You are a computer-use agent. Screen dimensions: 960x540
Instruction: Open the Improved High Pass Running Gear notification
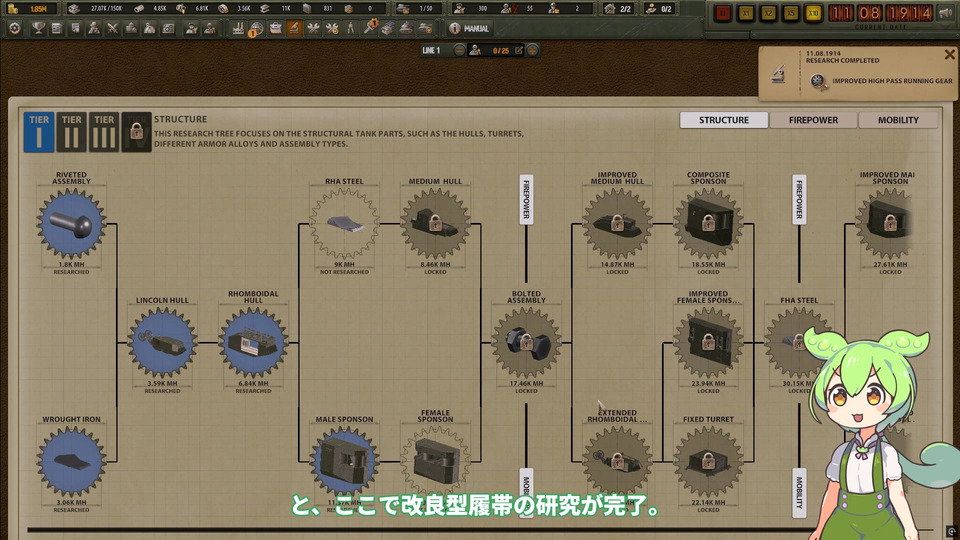pos(882,81)
